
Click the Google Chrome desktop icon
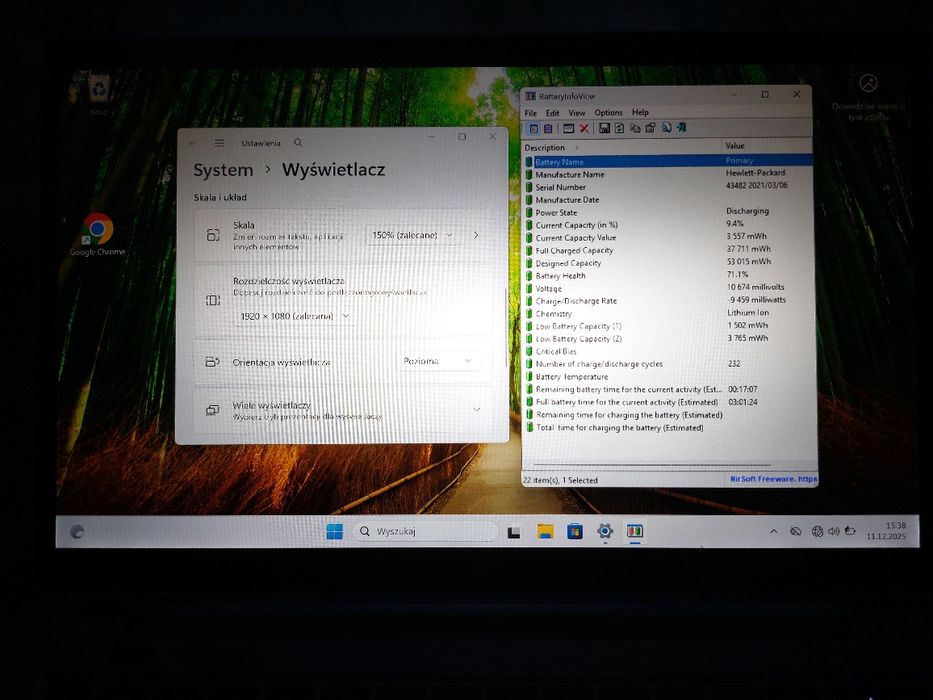click(98, 235)
